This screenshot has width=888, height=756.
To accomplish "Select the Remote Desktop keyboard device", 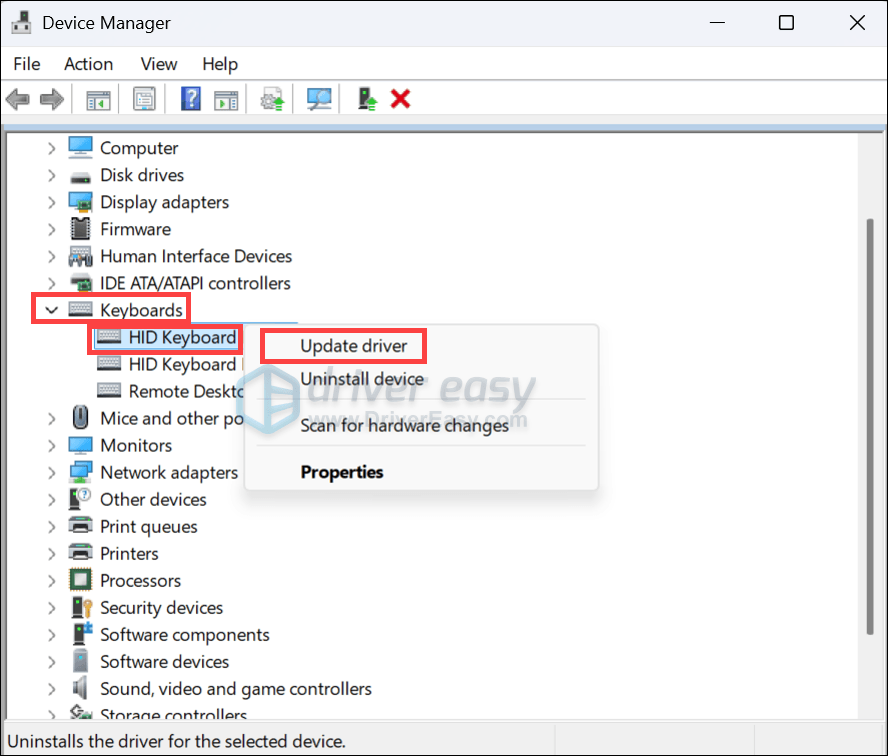I will click(171, 391).
